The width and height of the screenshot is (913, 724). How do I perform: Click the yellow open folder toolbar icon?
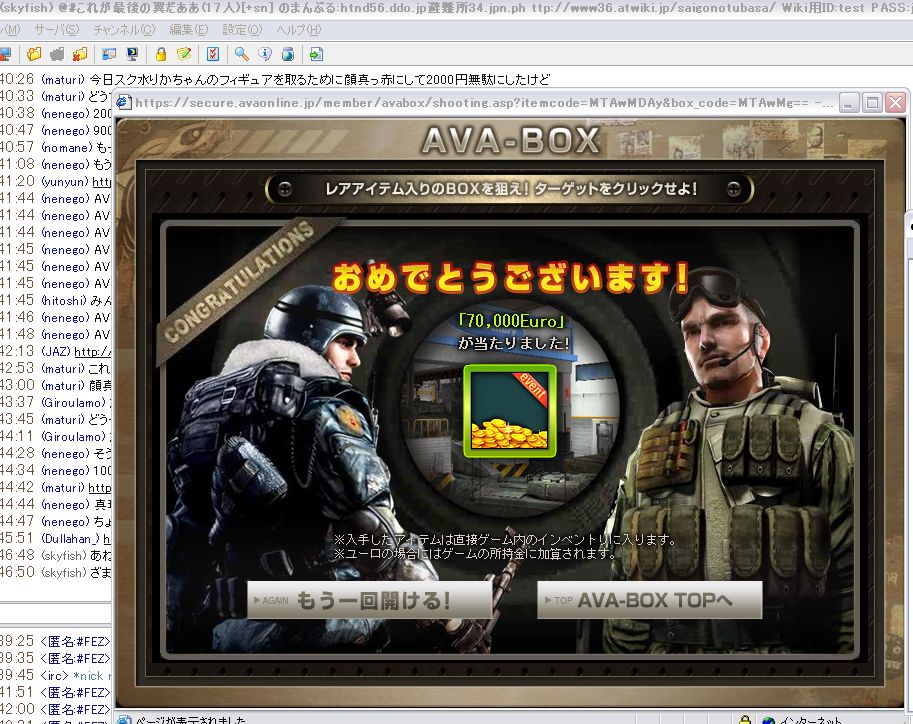34,54
